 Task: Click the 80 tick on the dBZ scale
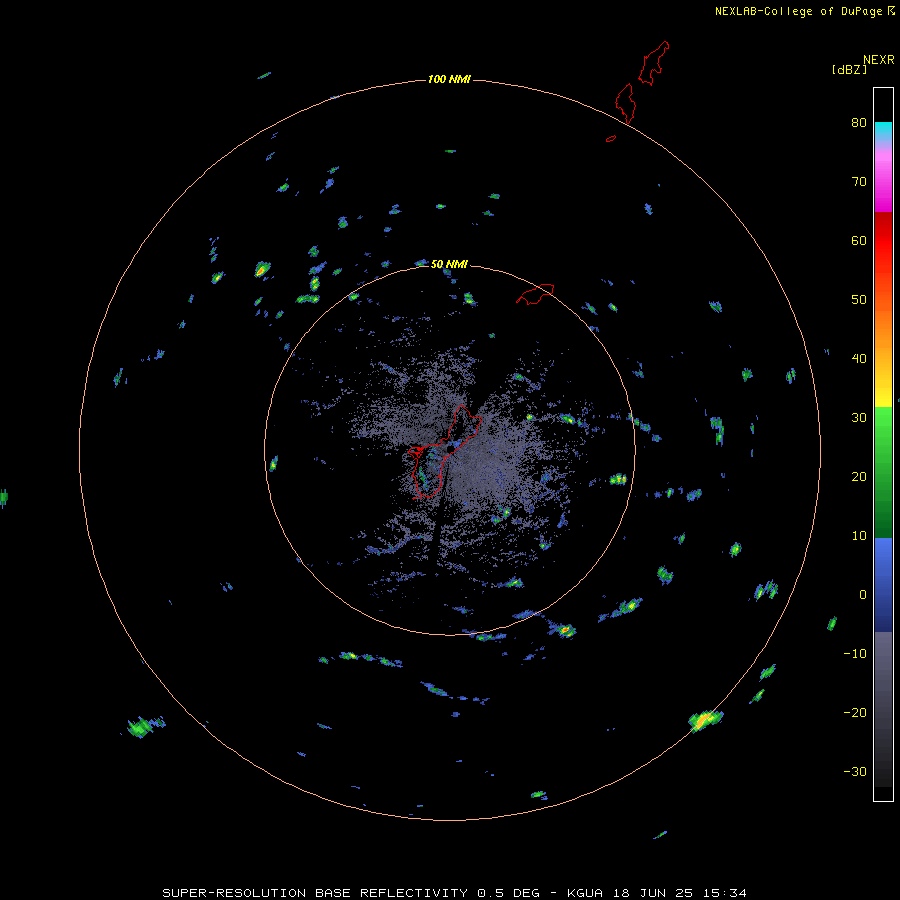(x=859, y=122)
